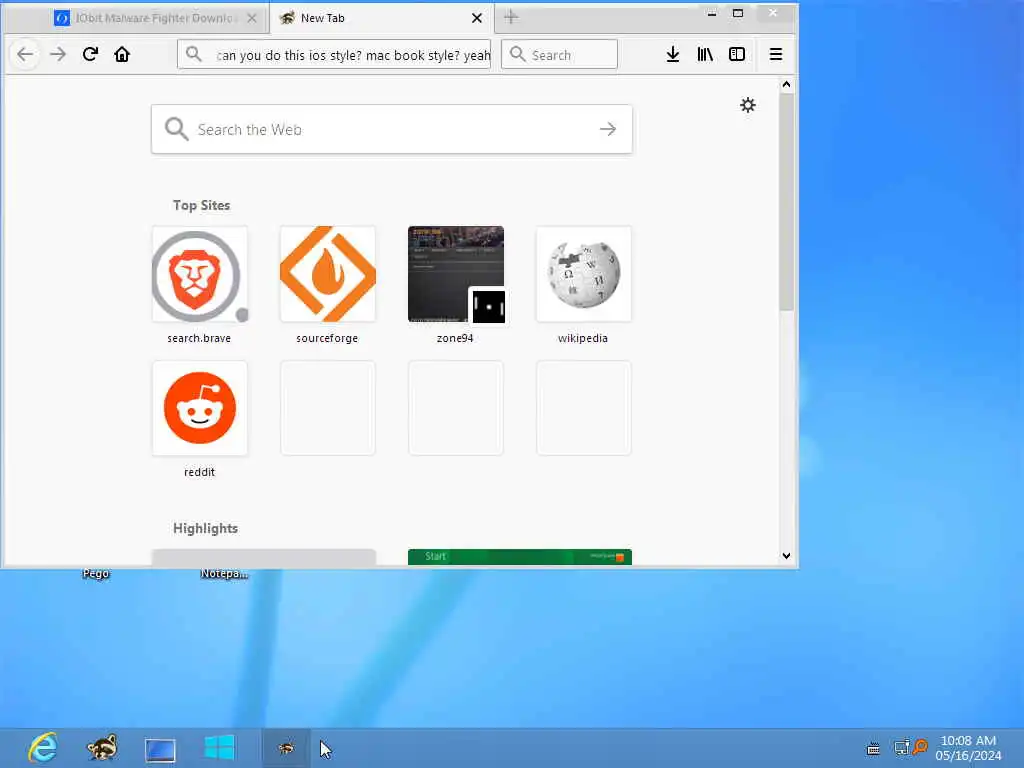Click the magnifier in the toolbar Search box
The width and height of the screenshot is (1024, 768).
[x=517, y=54]
